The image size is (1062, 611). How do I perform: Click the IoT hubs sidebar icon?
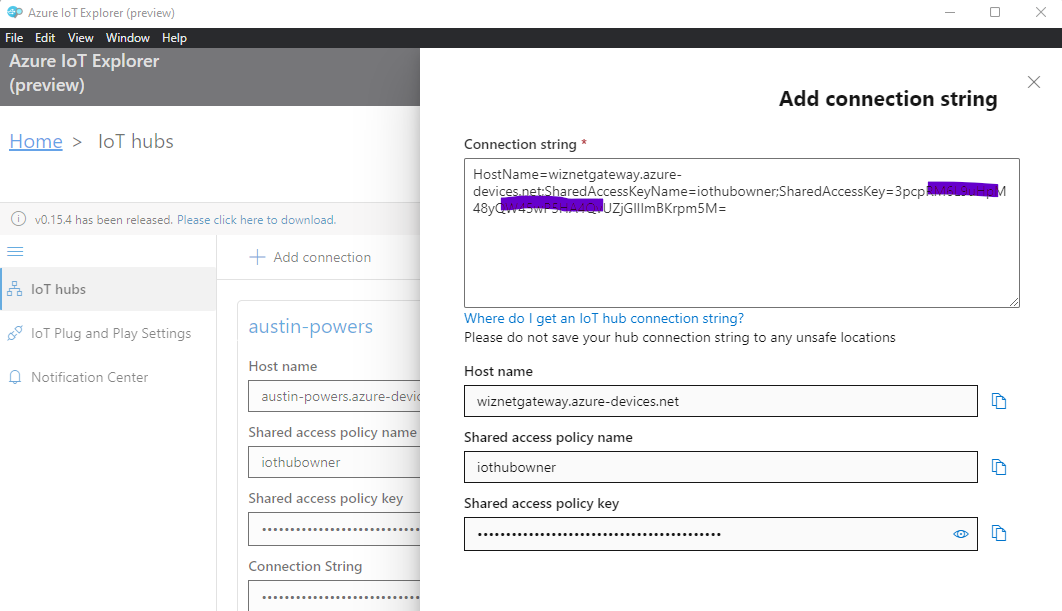click(x=15, y=289)
